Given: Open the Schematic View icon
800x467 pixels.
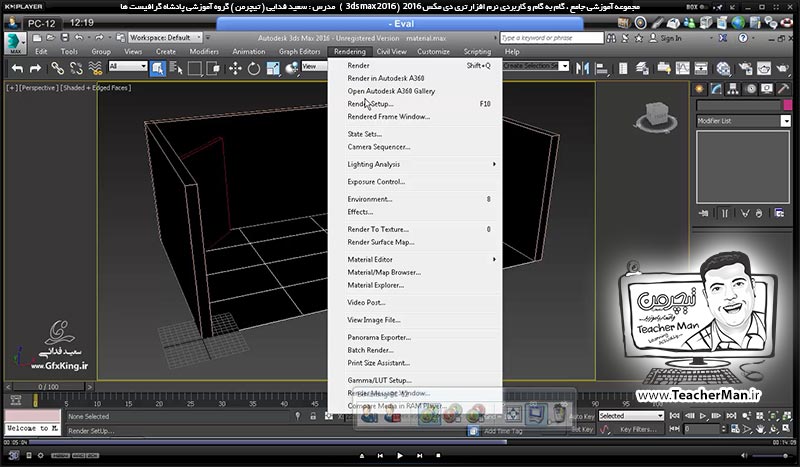Looking at the screenshot, I should (701, 68).
